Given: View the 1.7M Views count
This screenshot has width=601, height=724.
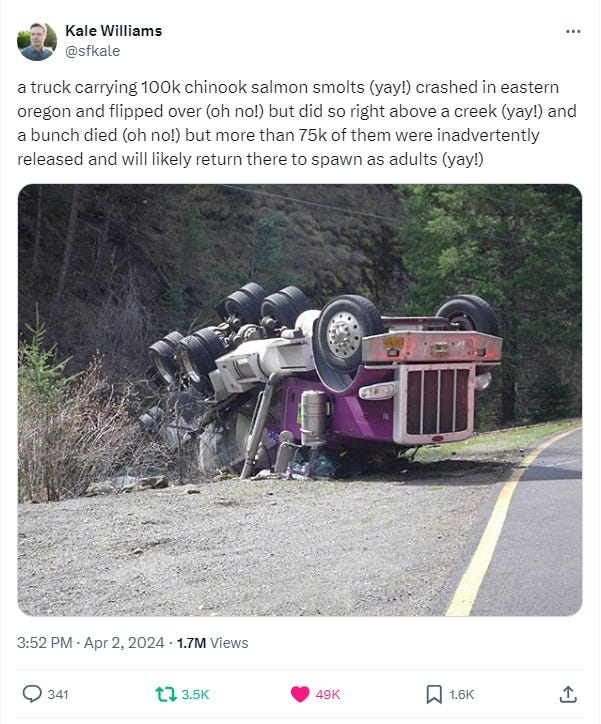Looking at the screenshot, I should [x=212, y=643].
